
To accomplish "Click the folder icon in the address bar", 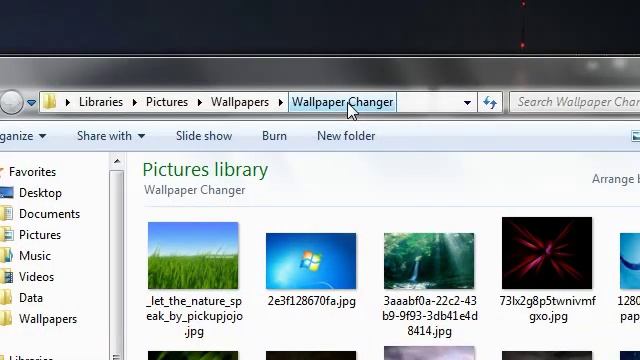I will point(49,102).
